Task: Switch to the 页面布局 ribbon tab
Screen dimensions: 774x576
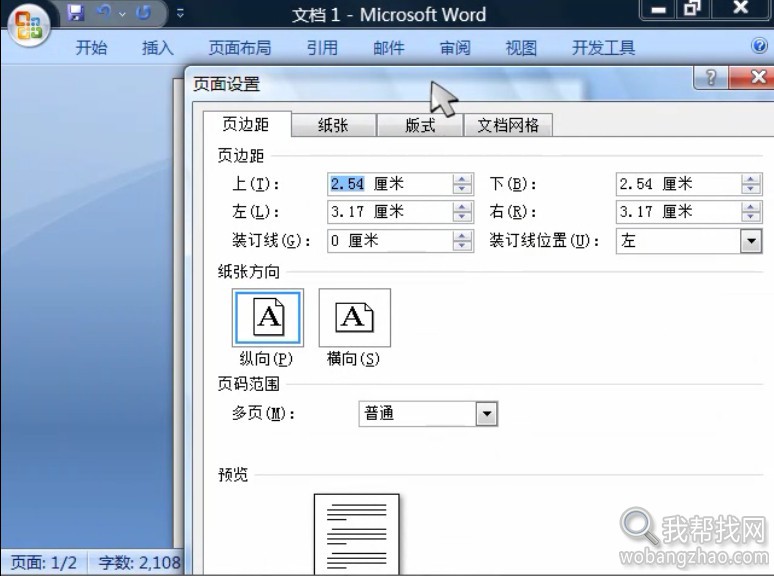Action: click(240, 48)
